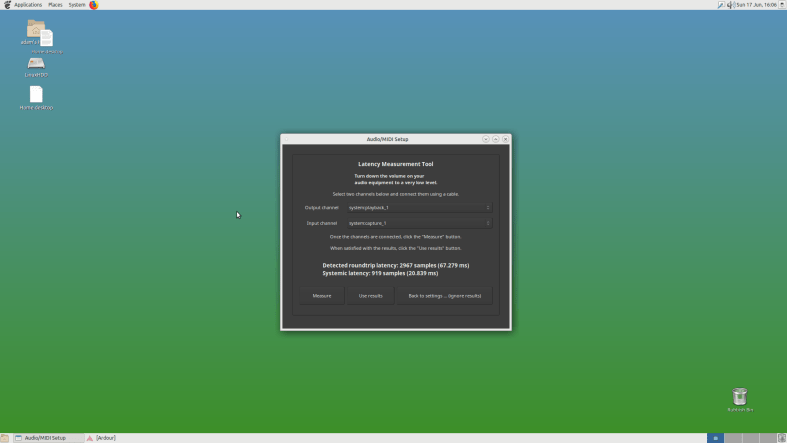The image size is (787, 443).
Task: Expand the Input channel dropdown
Action: tap(418, 223)
